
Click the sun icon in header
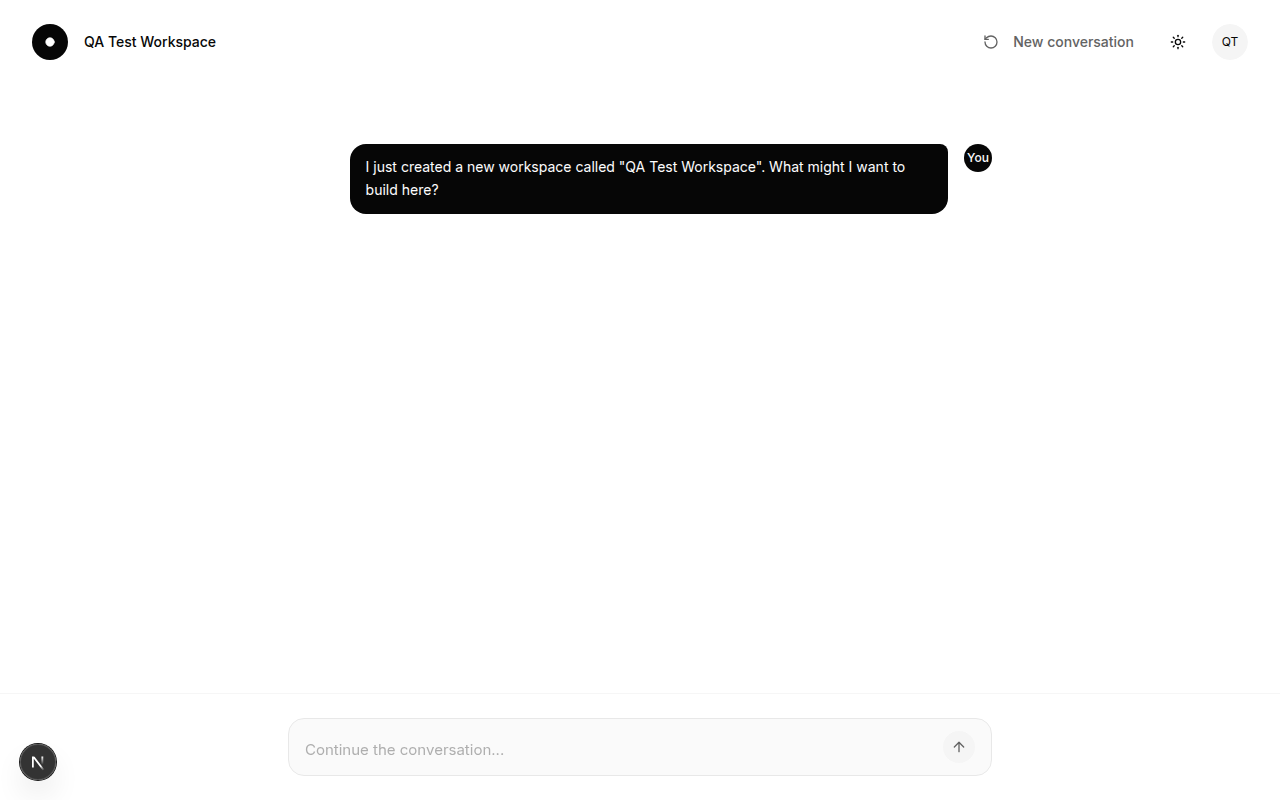[x=1178, y=42]
